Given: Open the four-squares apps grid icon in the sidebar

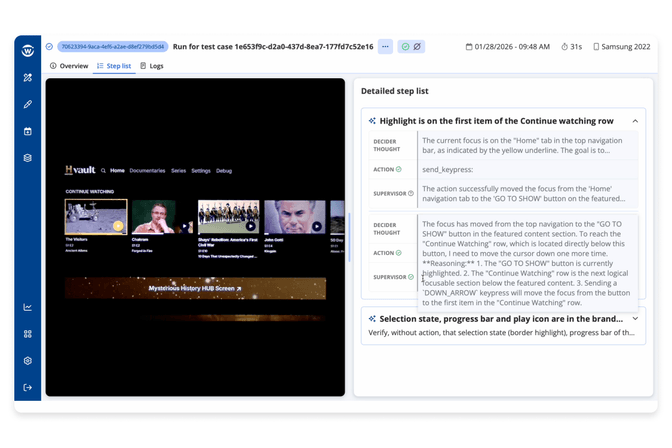Looking at the screenshot, I should 27,334.
